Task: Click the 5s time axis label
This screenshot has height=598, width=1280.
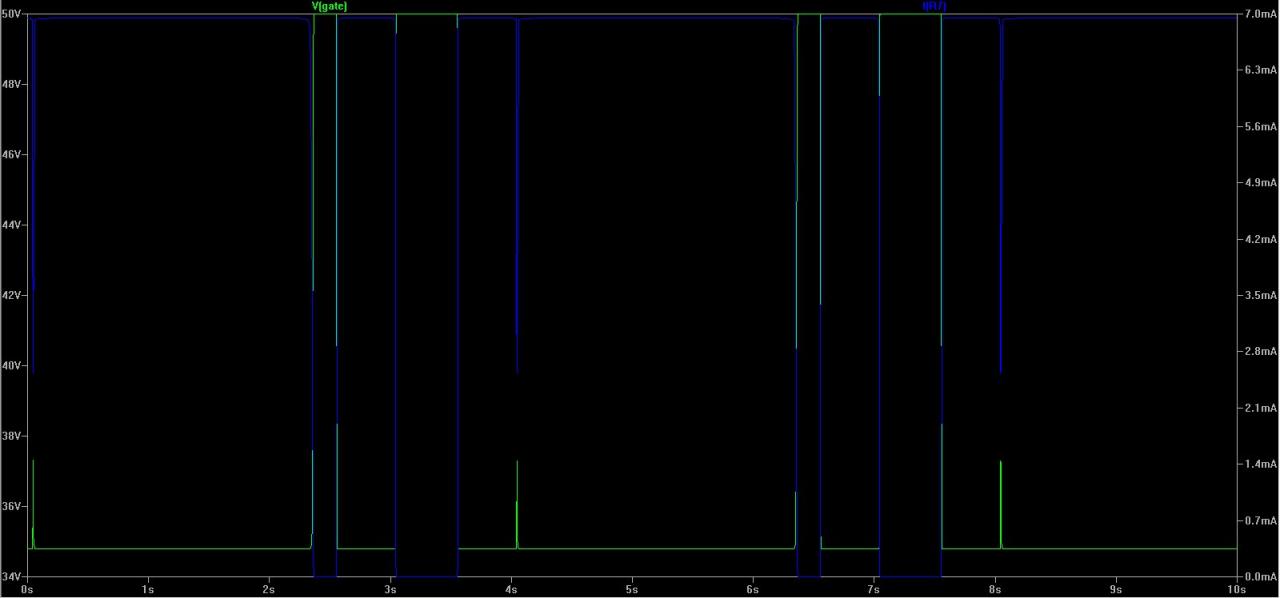Action: tap(632, 590)
